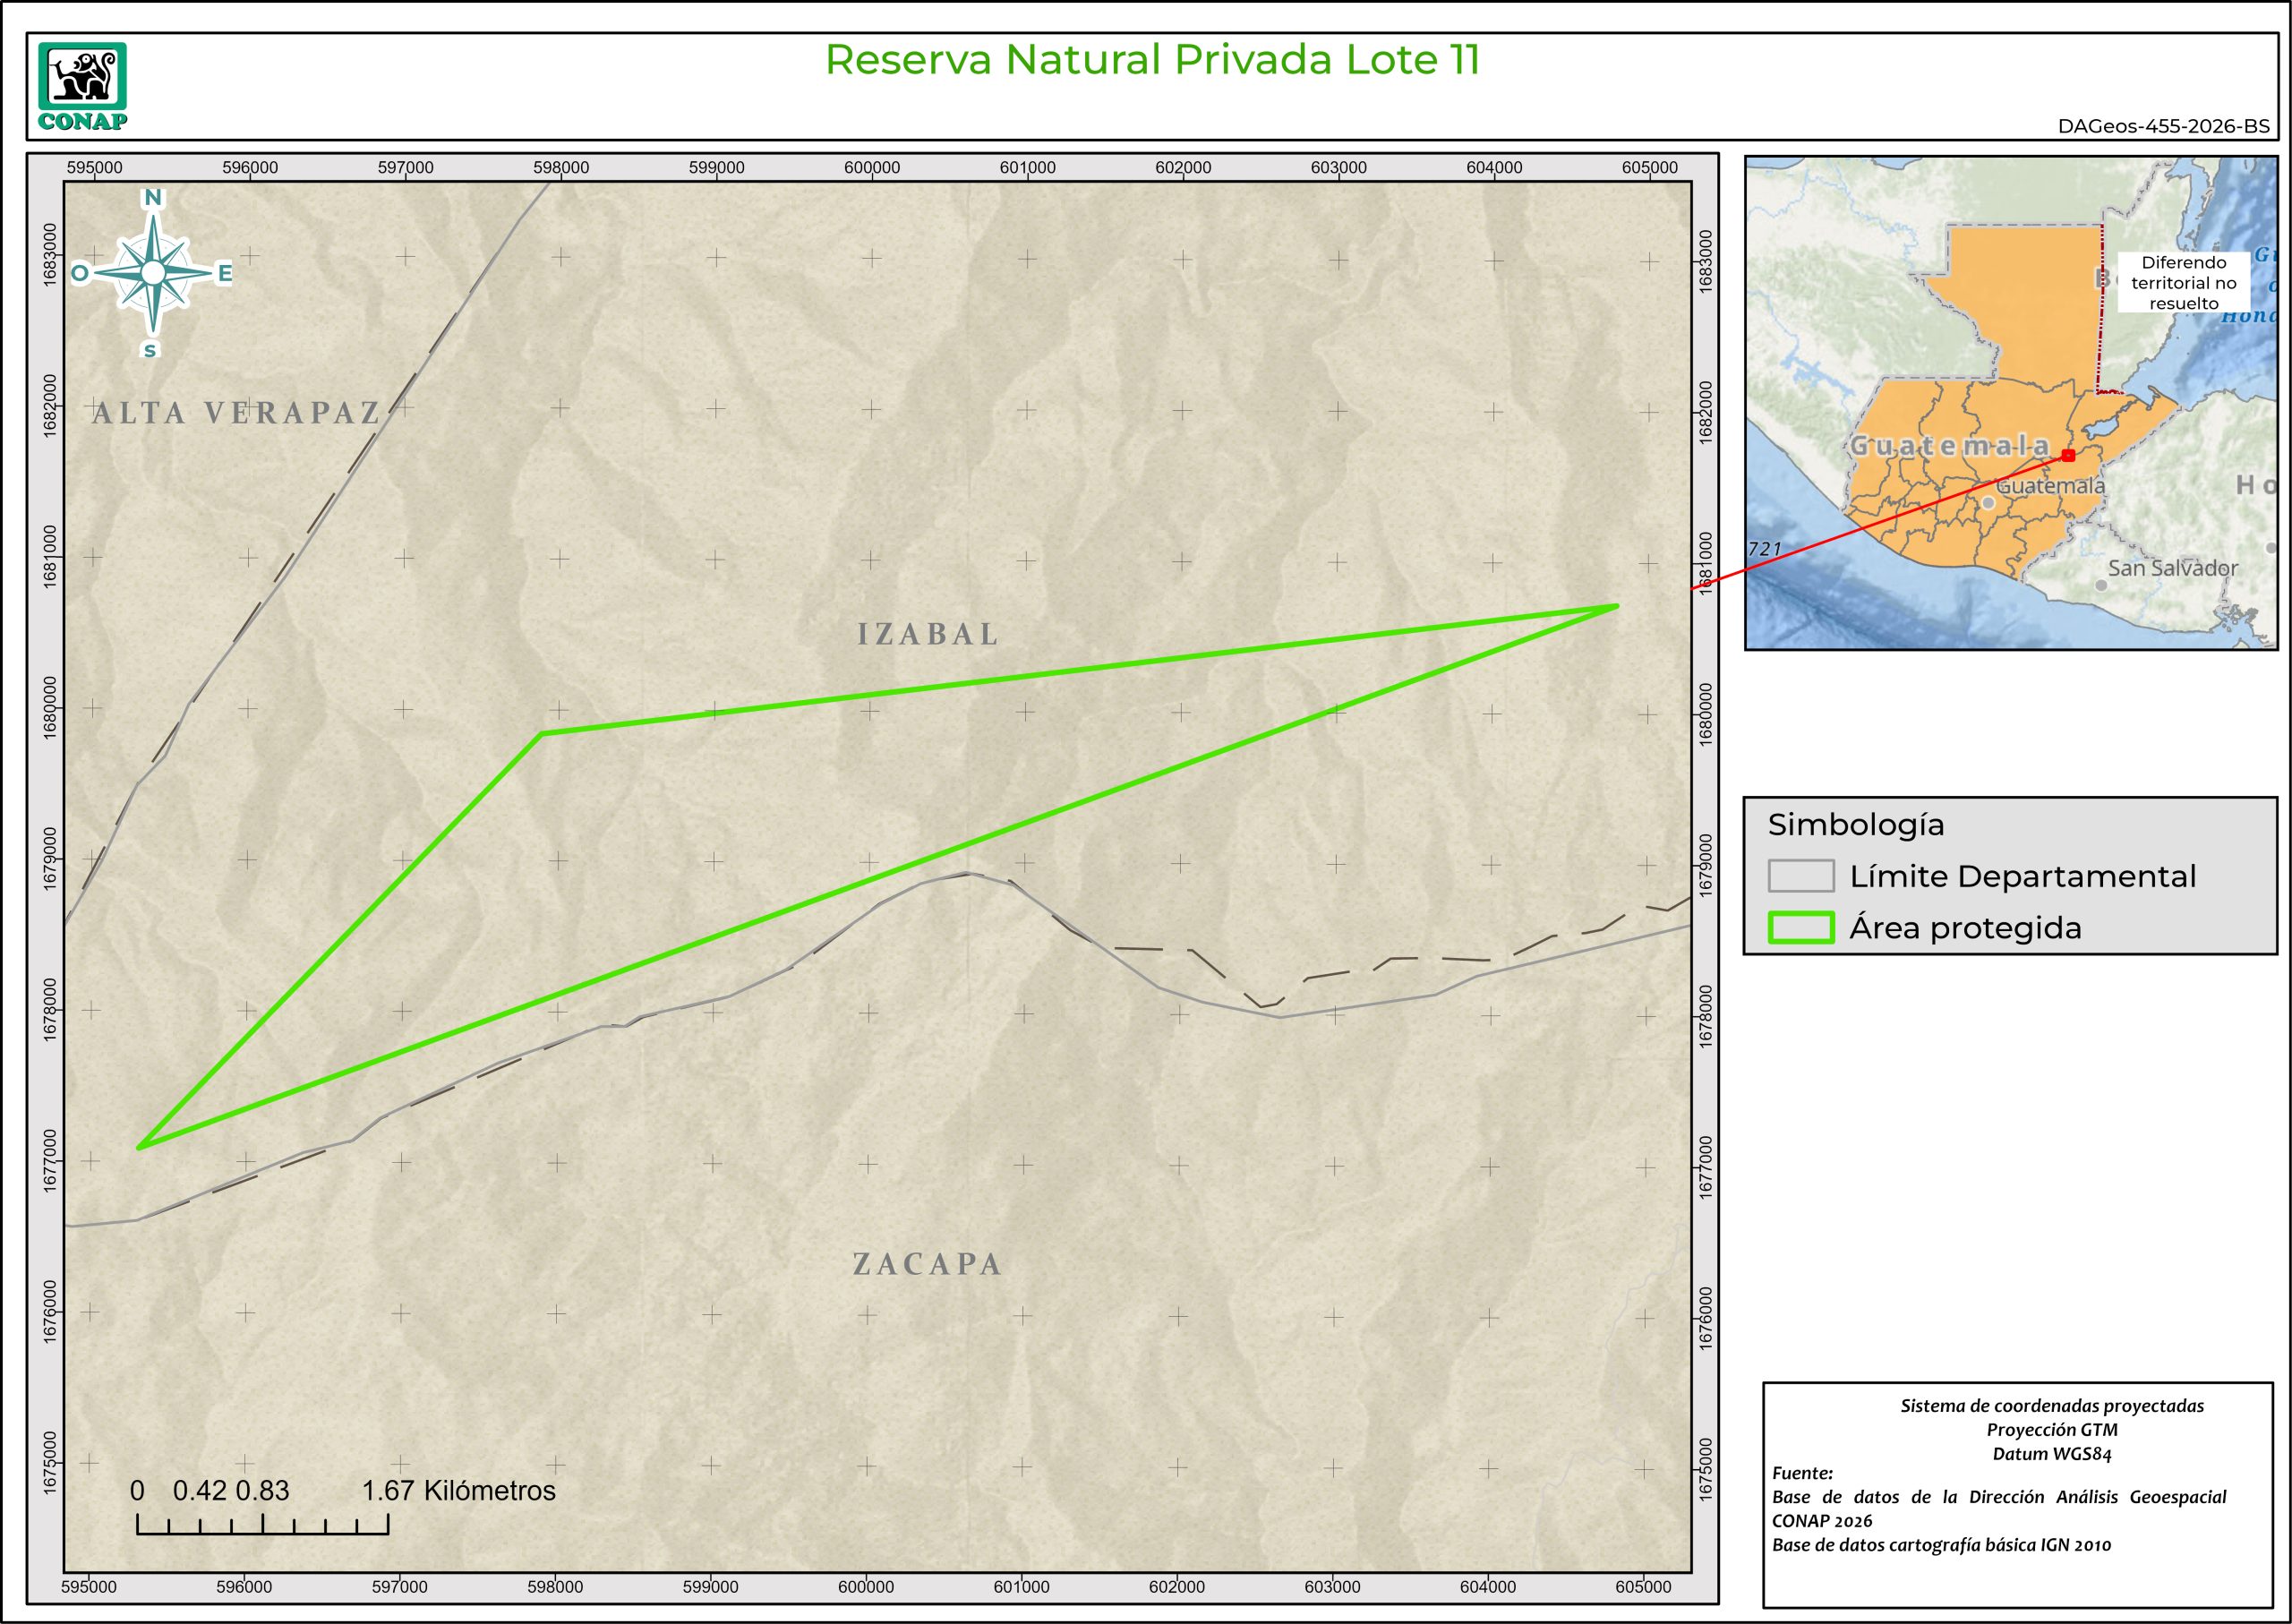Click the Simbología legend heading
2292x1624 pixels.
pyautogui.click(x=1856, y=825)
